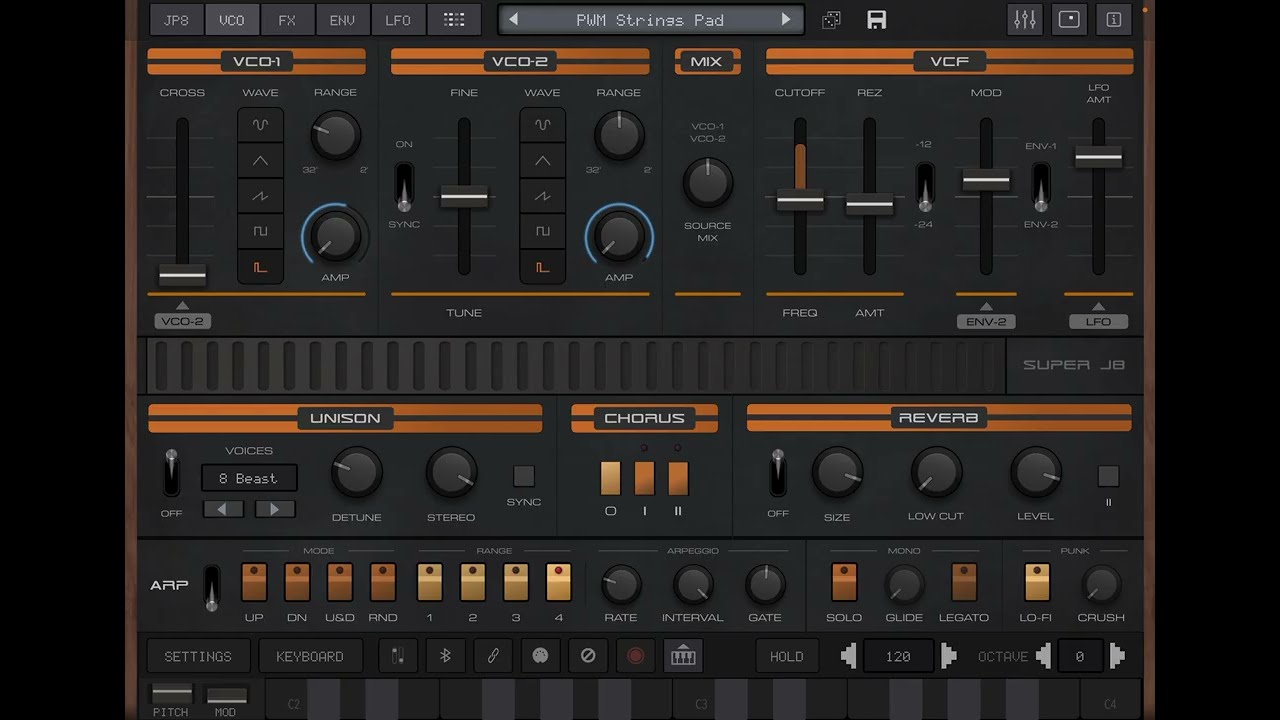Click the LFO AMT slider handle
The image size is (1280, 720).
1098,157
